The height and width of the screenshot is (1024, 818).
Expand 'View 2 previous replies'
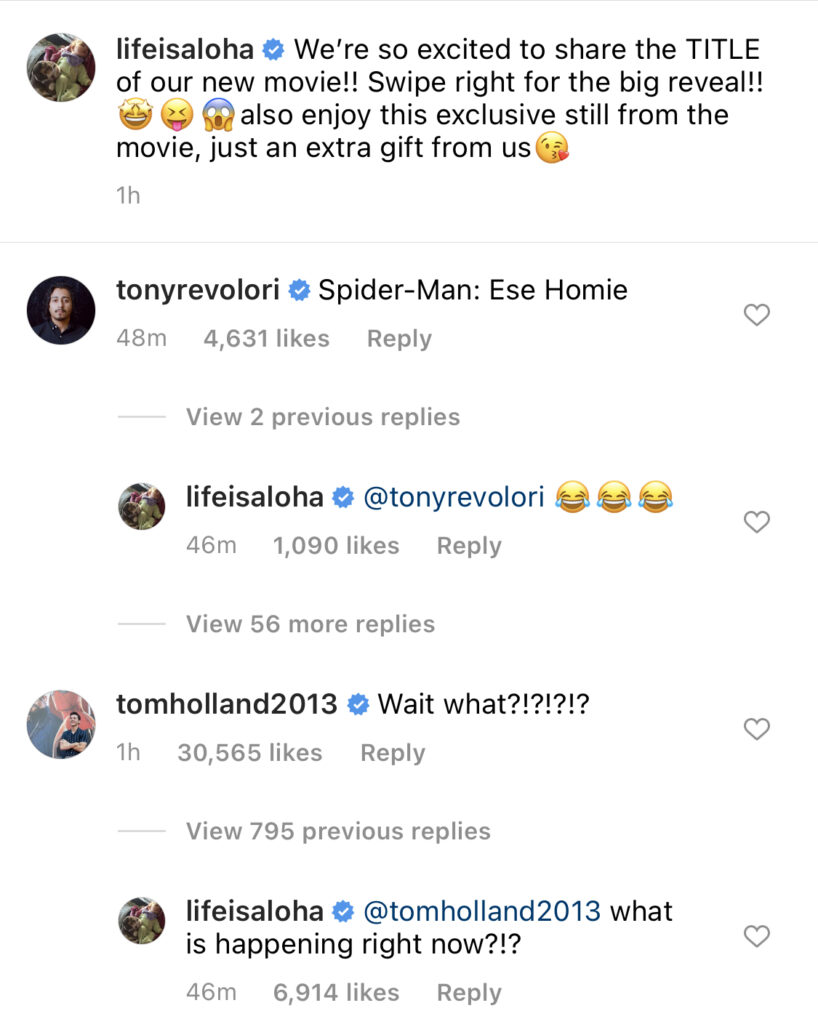[x=322, y=417]
